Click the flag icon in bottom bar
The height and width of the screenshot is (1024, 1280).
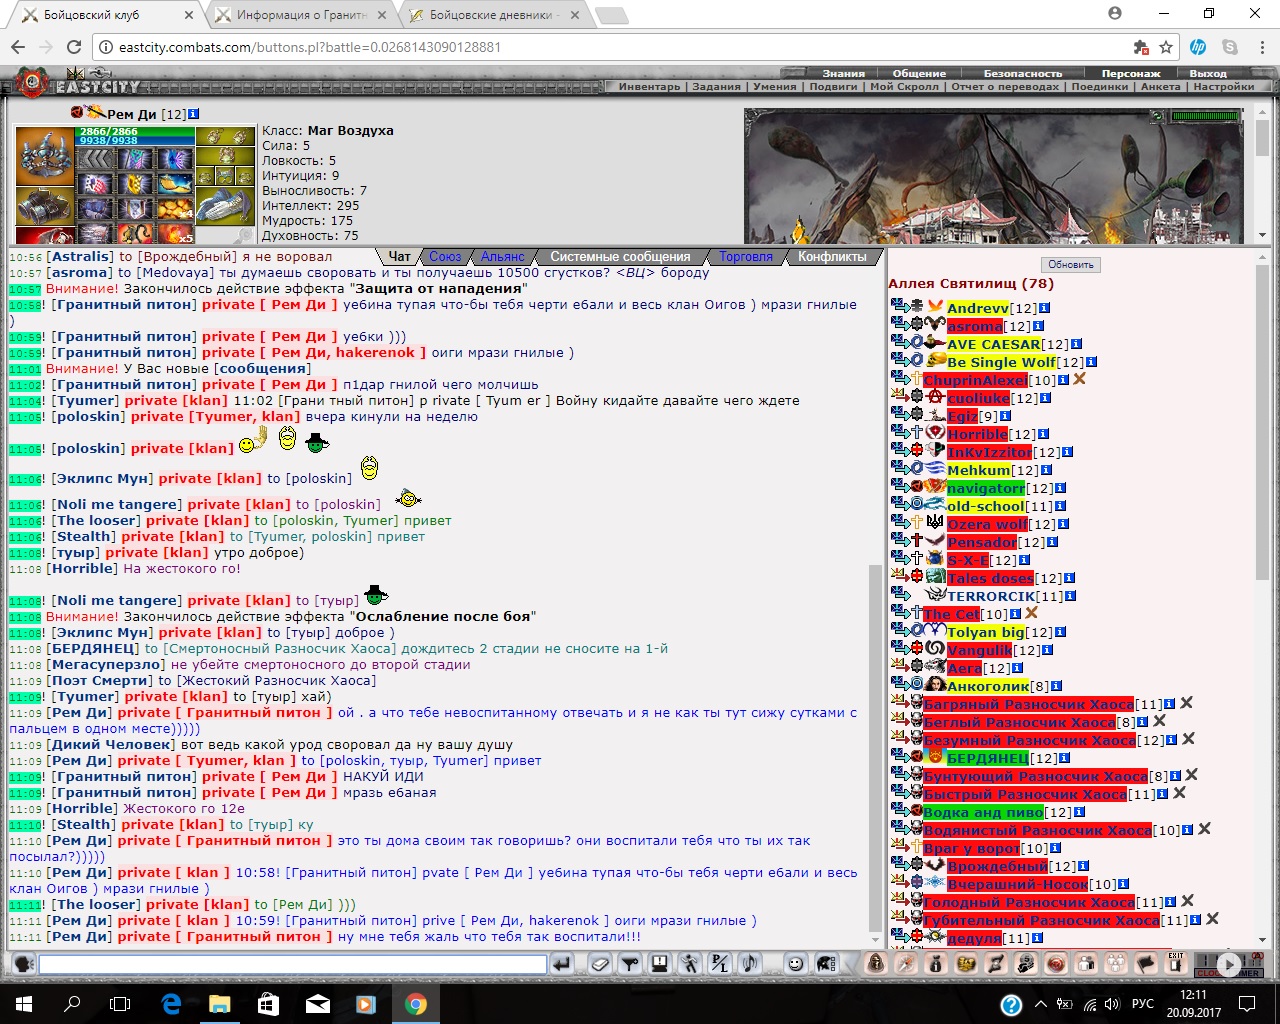(x=1146, y=965)
